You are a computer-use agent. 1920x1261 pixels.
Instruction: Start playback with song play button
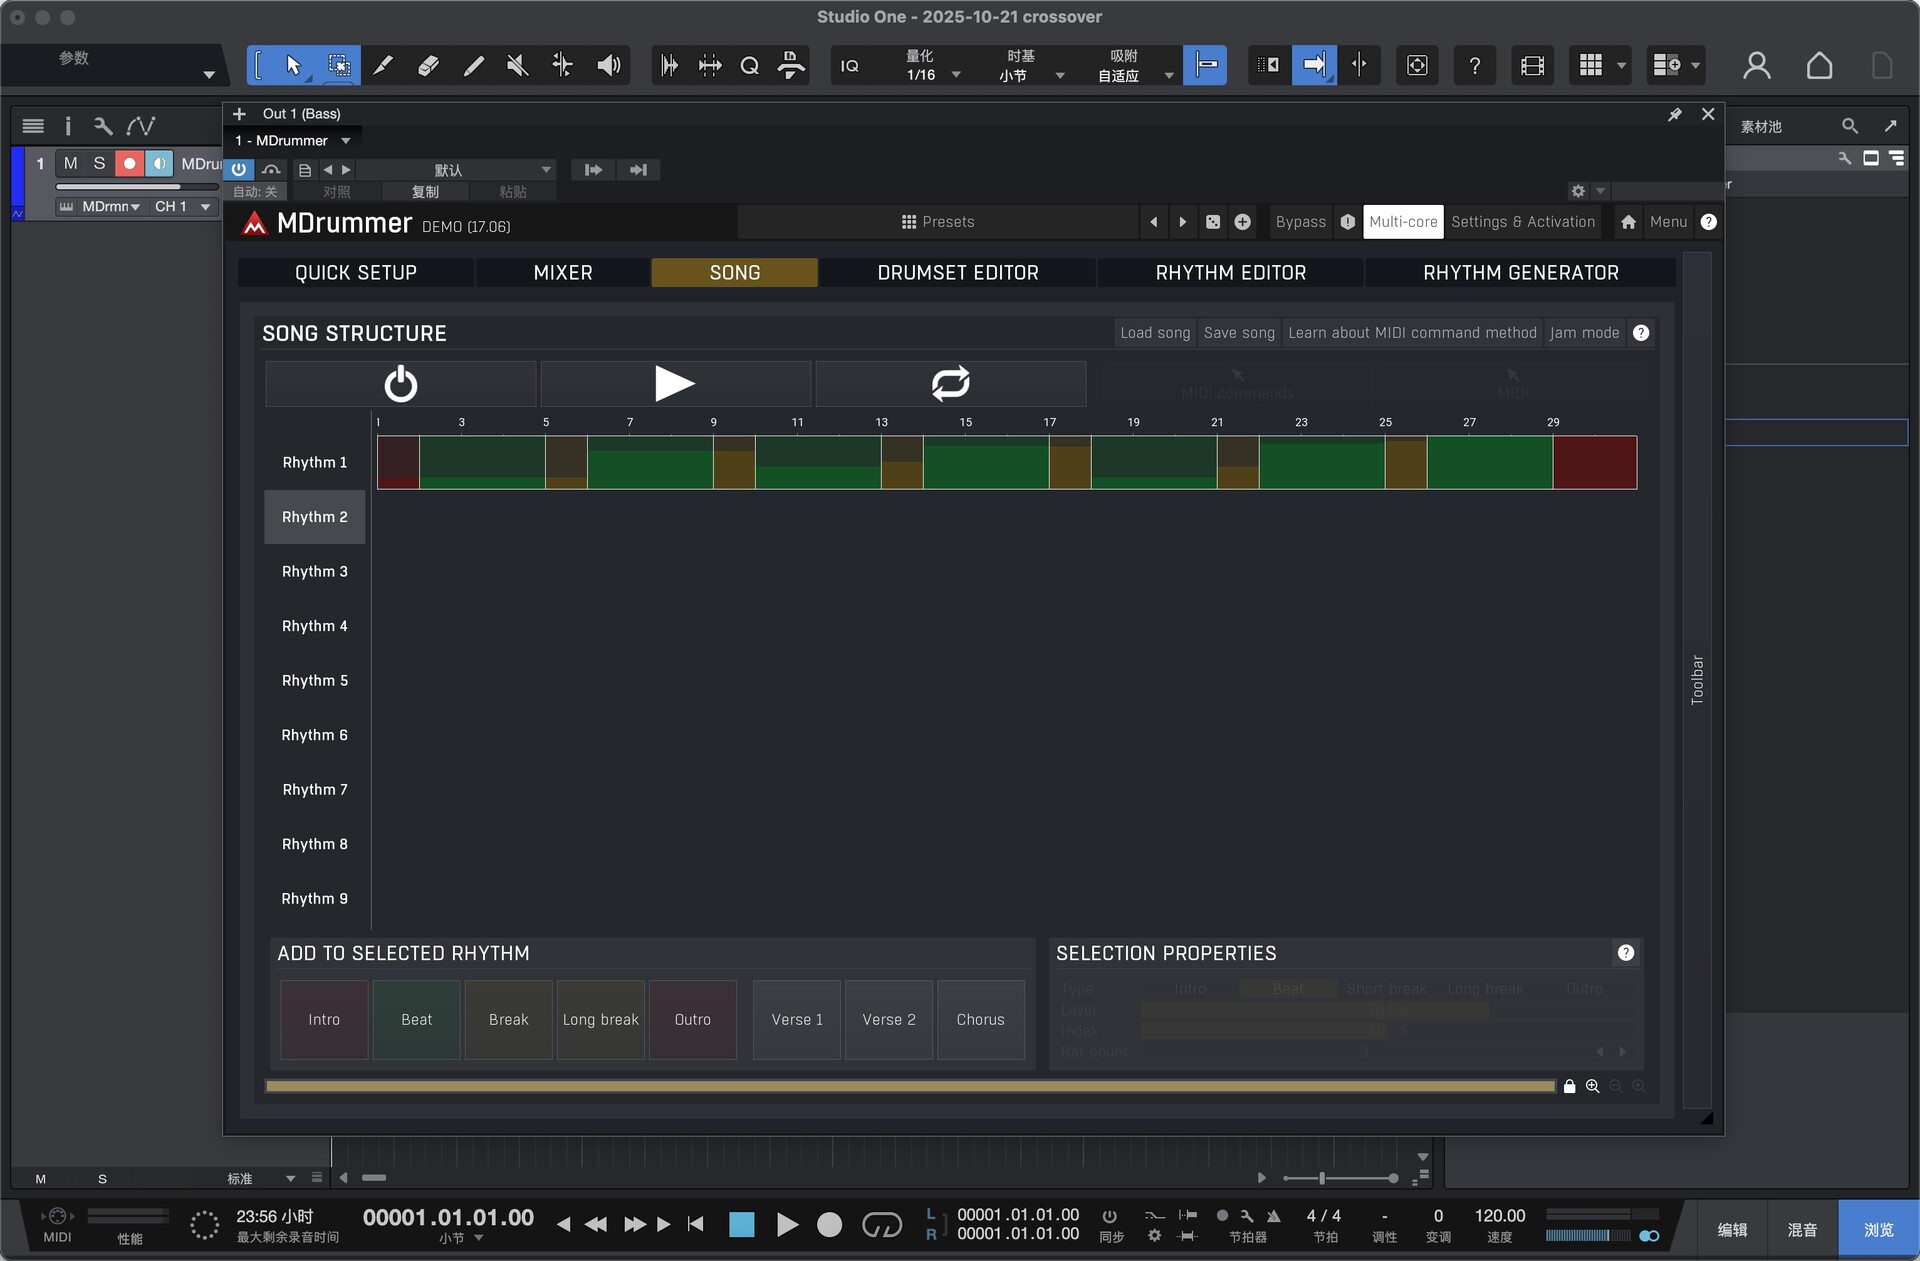(675, 384)
